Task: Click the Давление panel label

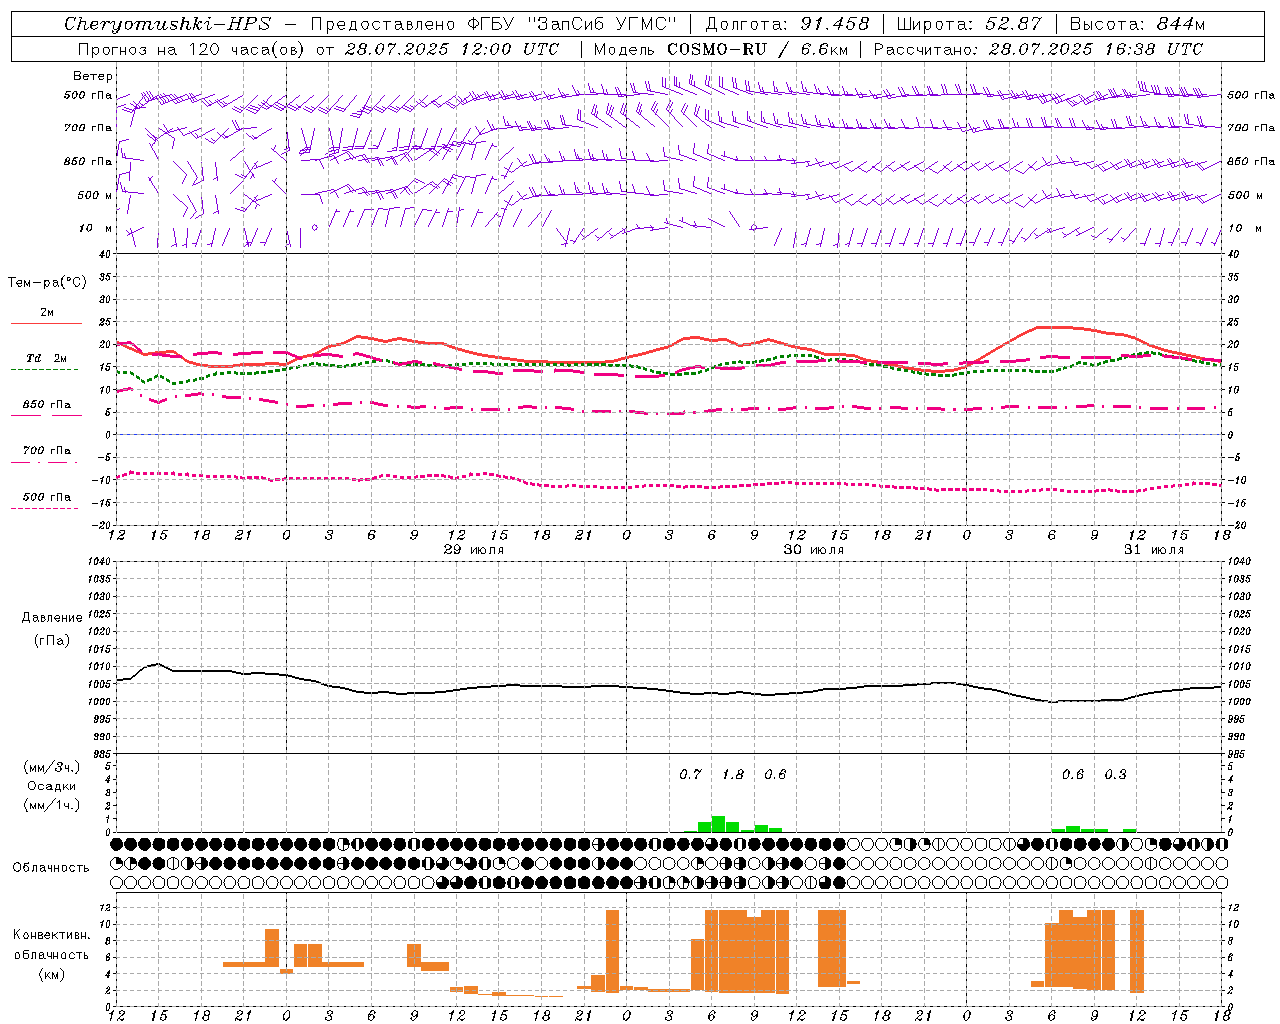Action: tap(52, 618)
